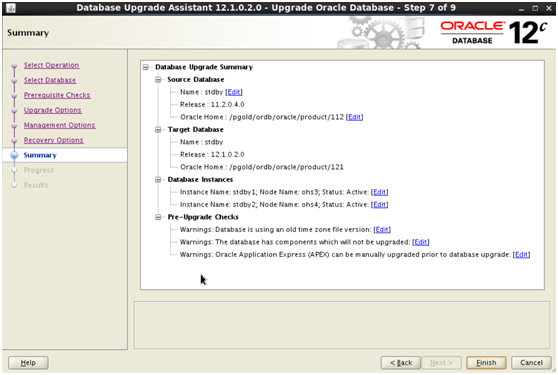Click the greyed-out Next button
The height and width of the screenshot is (375, 558).
[441, 363]
